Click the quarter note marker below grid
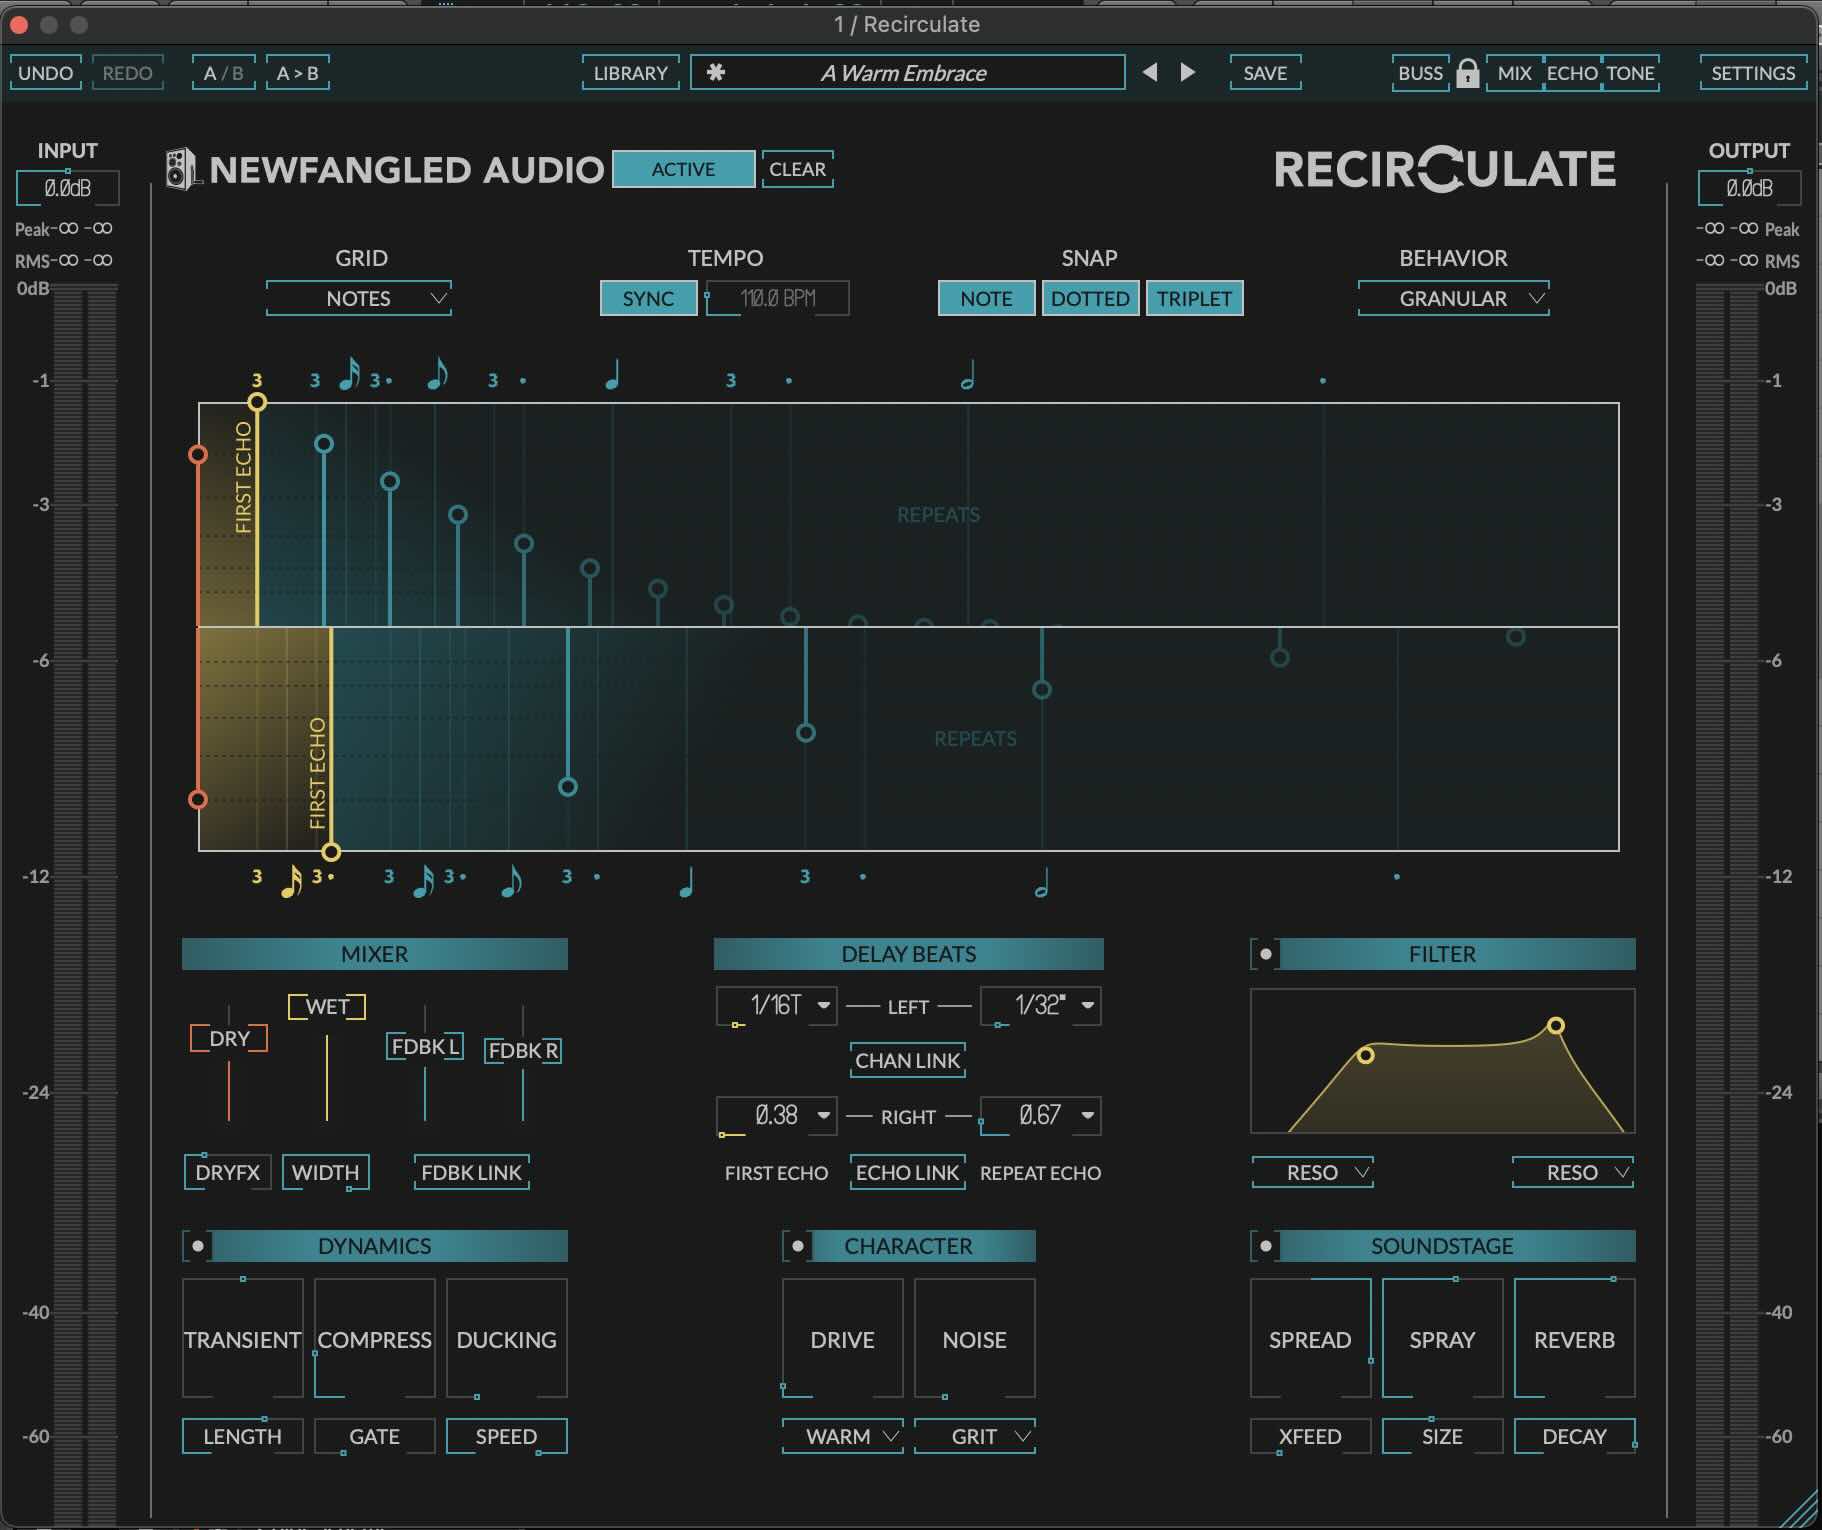Screen dimensions: 1822x1530 click(686, 882)
